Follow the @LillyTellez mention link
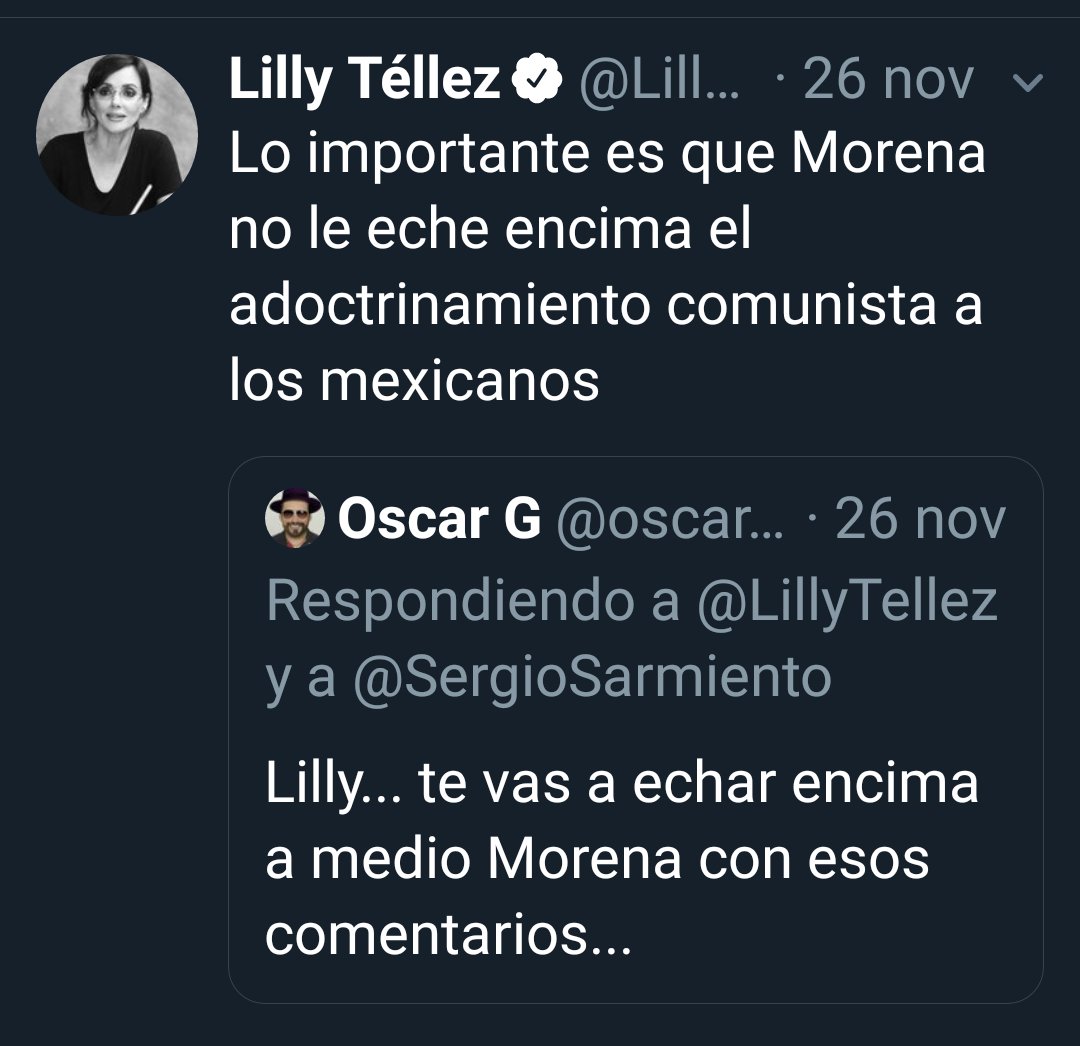This screenshot has width=1080, height=1046. [846, 601]
